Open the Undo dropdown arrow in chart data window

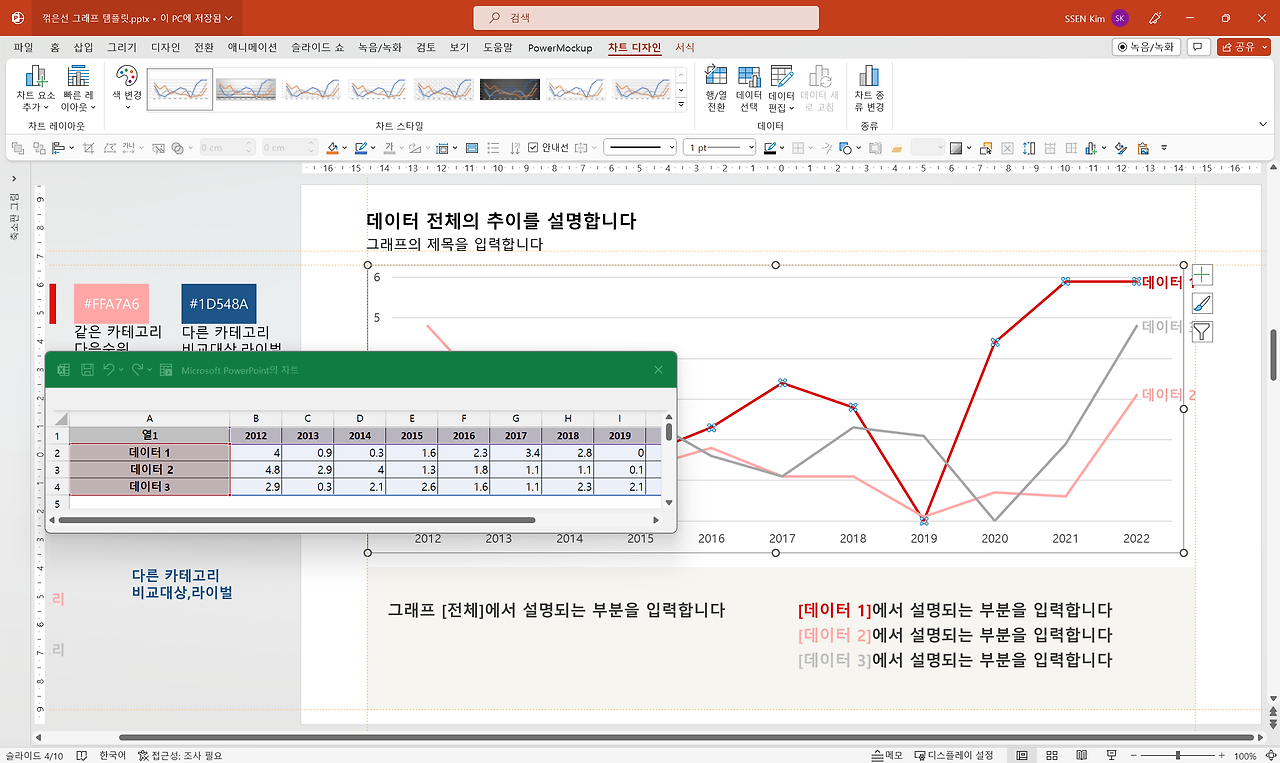(121, 370)
